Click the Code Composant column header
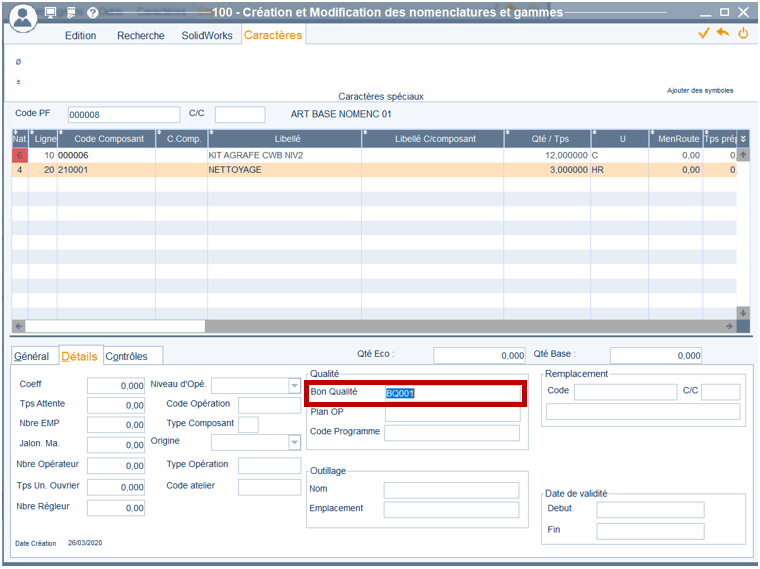 108,139
